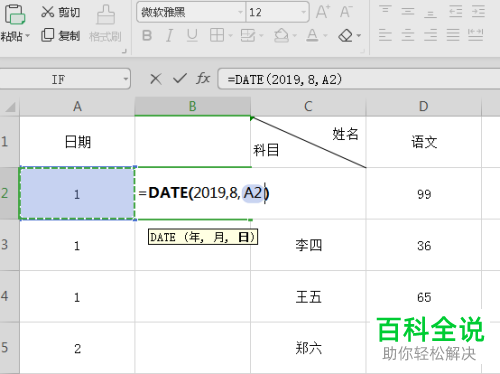Increase indent icon
Viewport: 500px width, 374px height.
tap(478, 12)
